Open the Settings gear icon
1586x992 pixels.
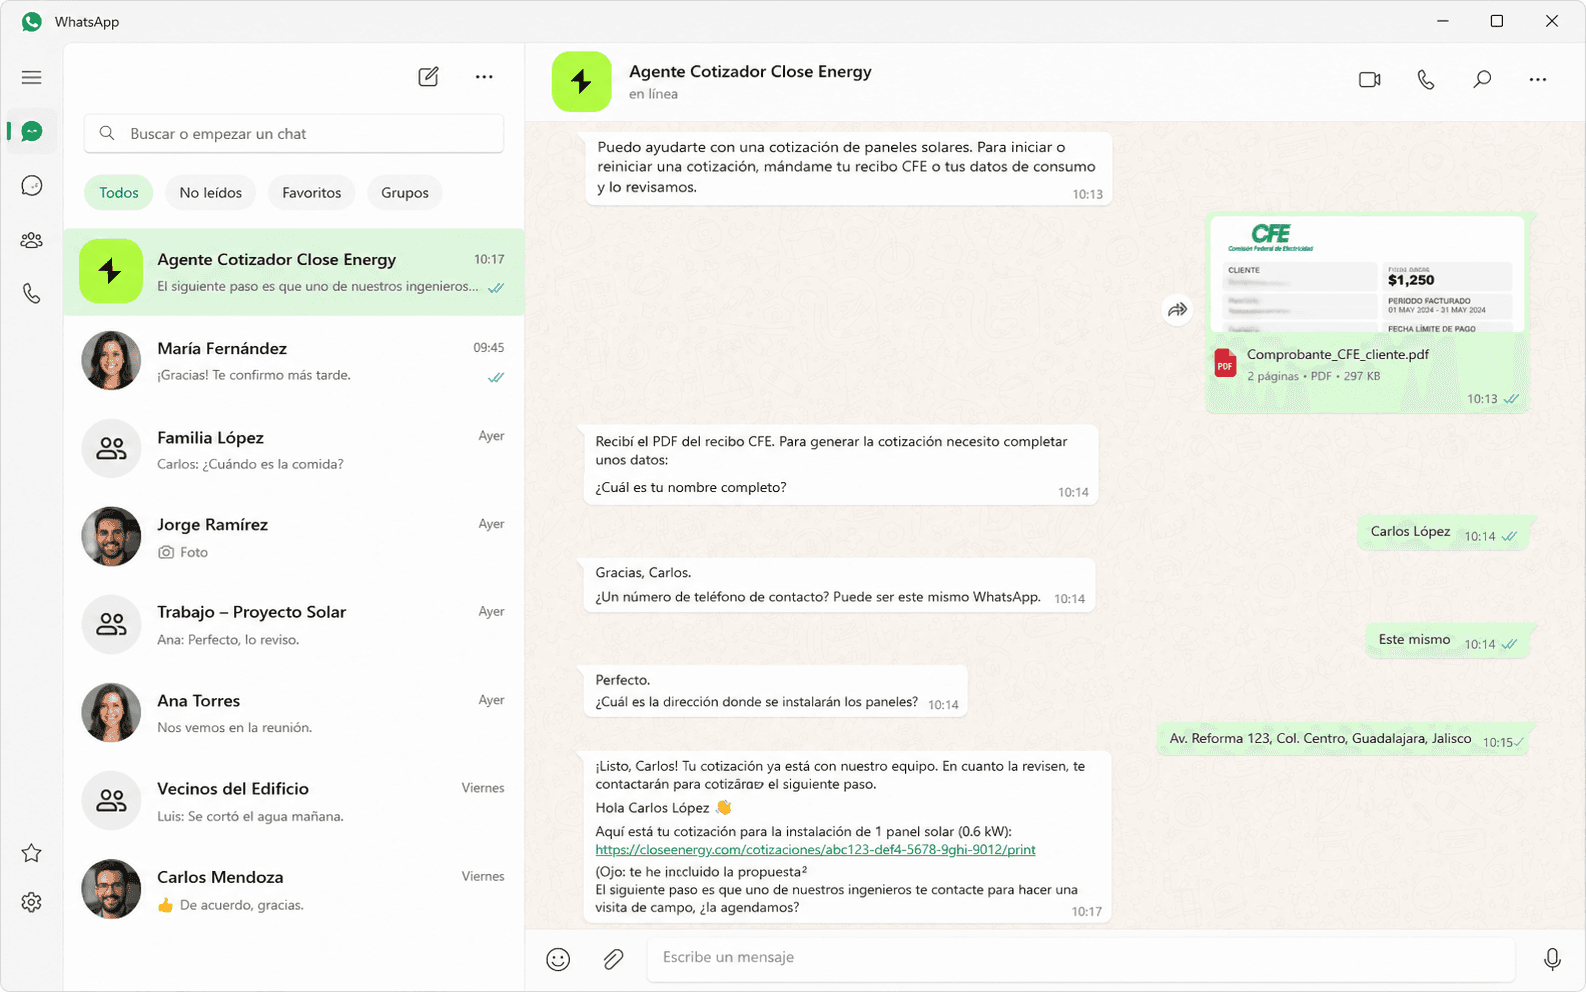click(x=32, y=902)
